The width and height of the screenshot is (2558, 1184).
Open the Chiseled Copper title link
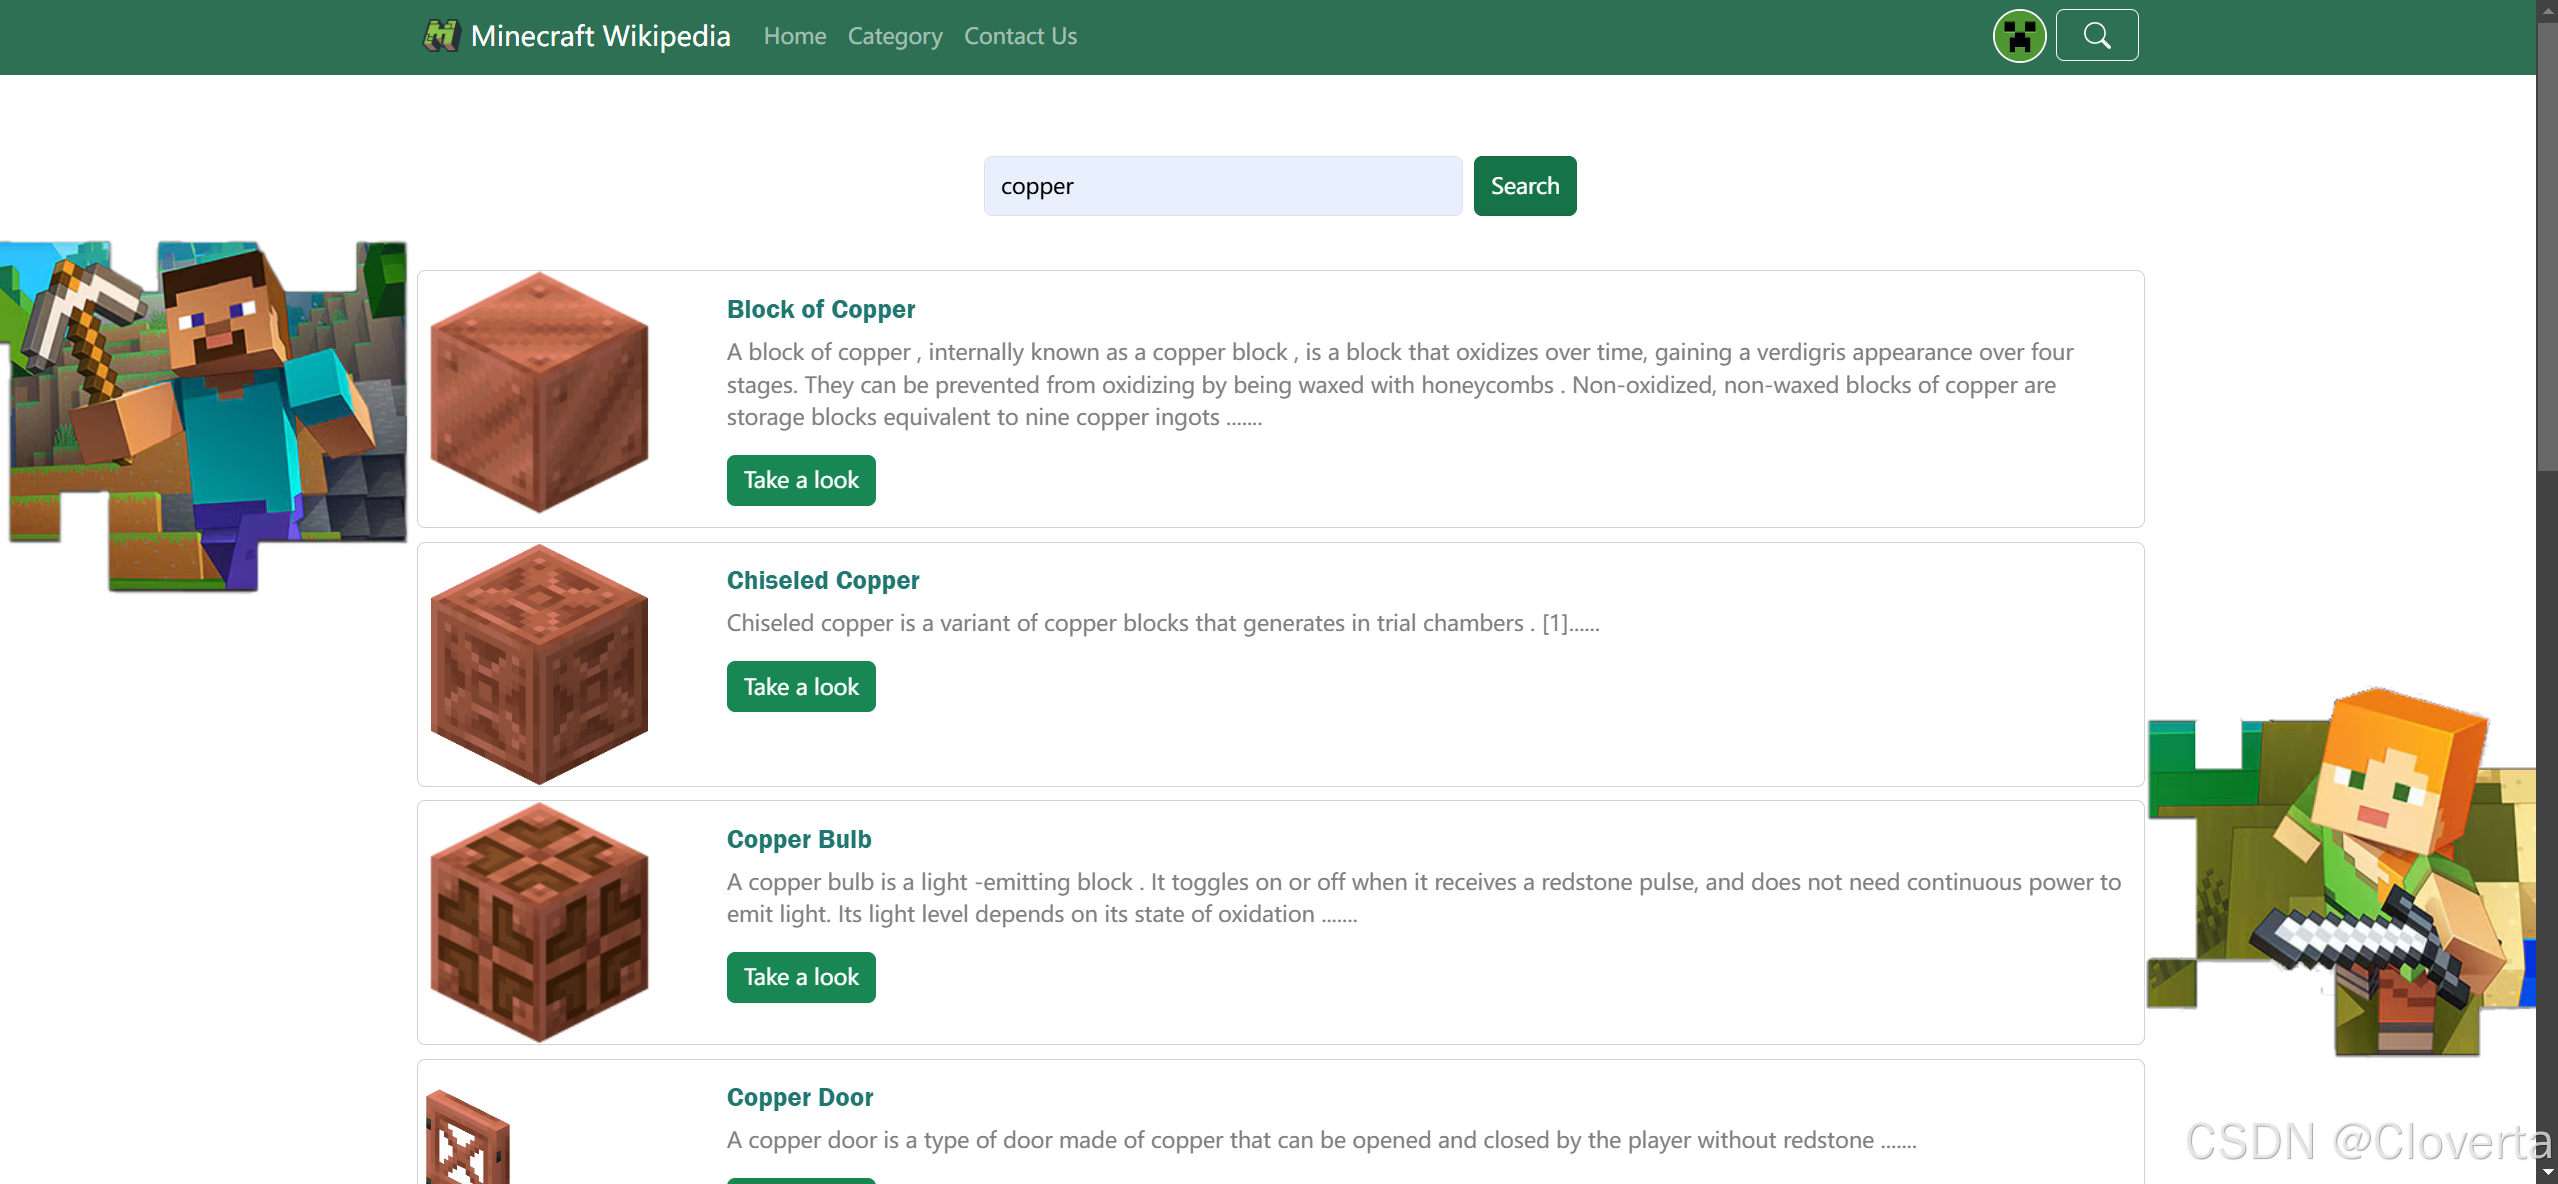pyautogui.click(x=823, y=580)
